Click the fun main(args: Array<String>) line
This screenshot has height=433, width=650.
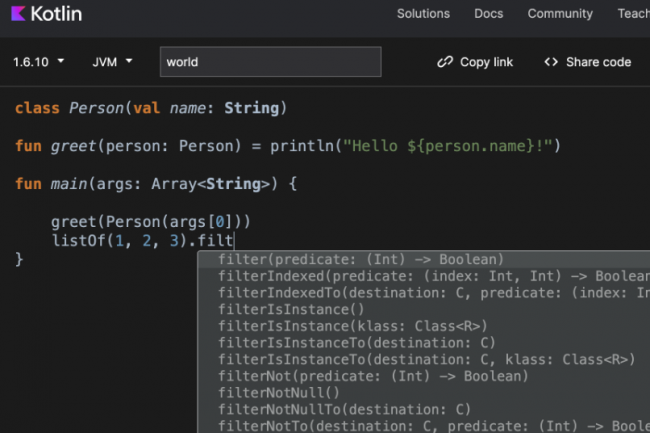pos(156,184)
